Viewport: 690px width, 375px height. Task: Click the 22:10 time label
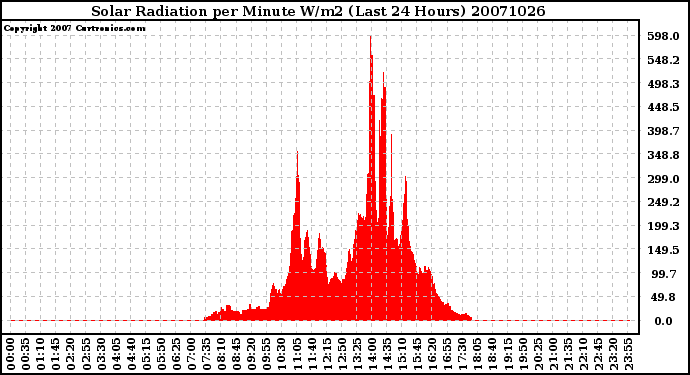click(x=582, y=354)
